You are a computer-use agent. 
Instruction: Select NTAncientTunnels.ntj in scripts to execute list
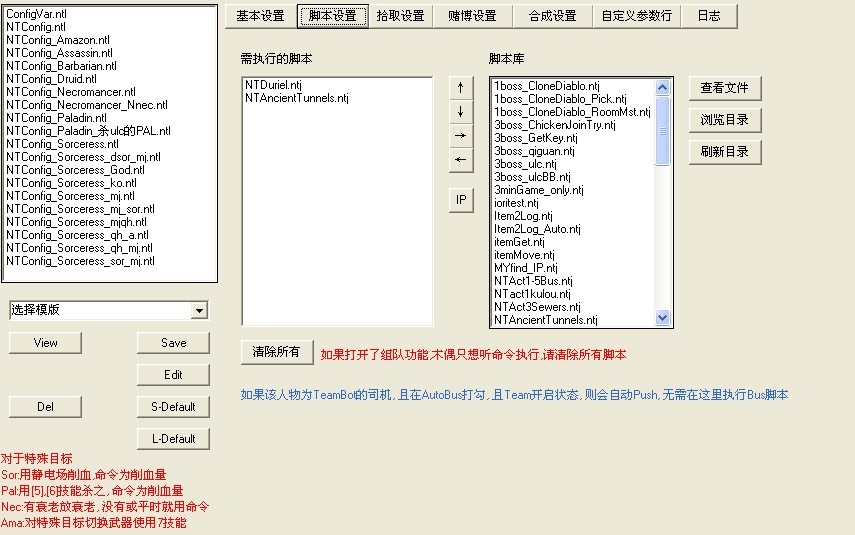point(297,98)
